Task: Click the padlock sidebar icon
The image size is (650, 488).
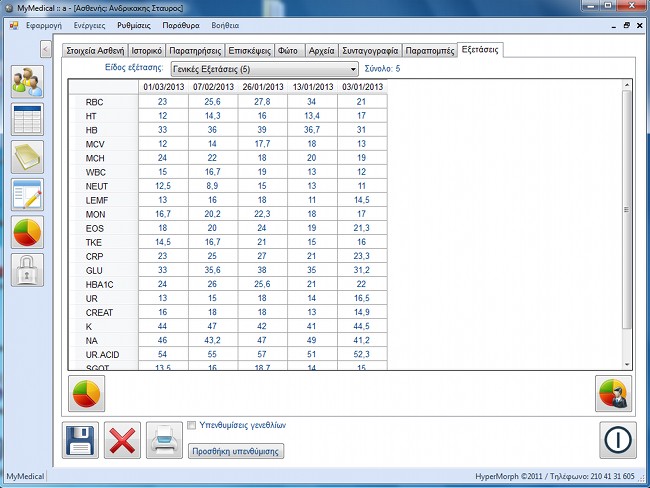Action: pyautogui.click(x=27, y=269)
